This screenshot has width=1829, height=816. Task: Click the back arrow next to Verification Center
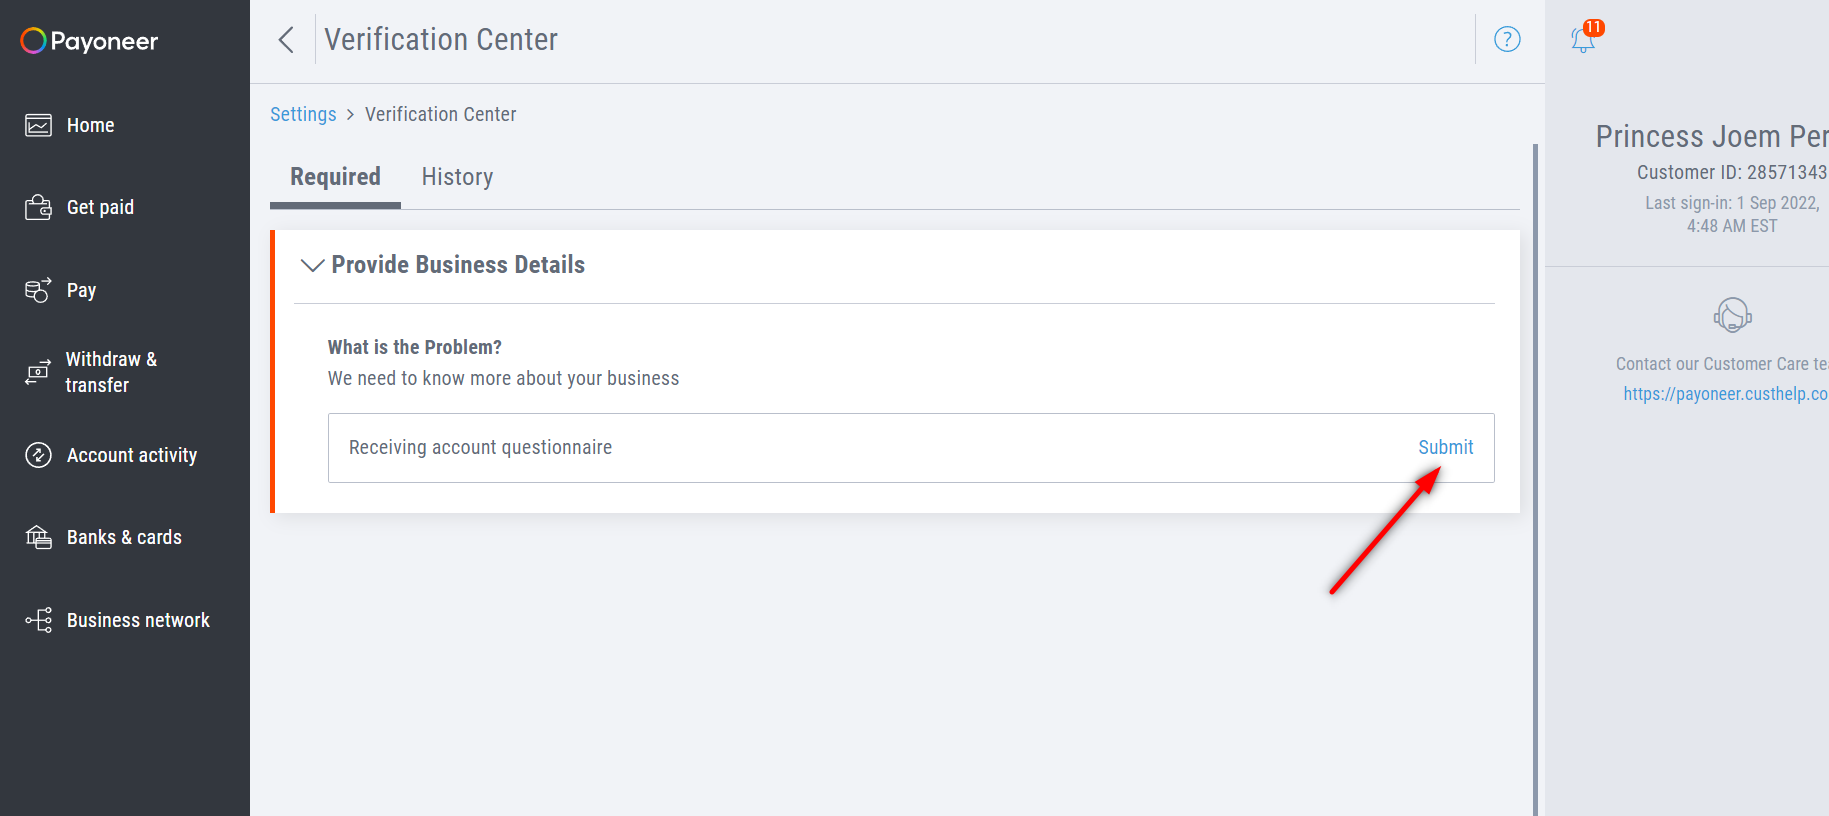tap(286, 39)
